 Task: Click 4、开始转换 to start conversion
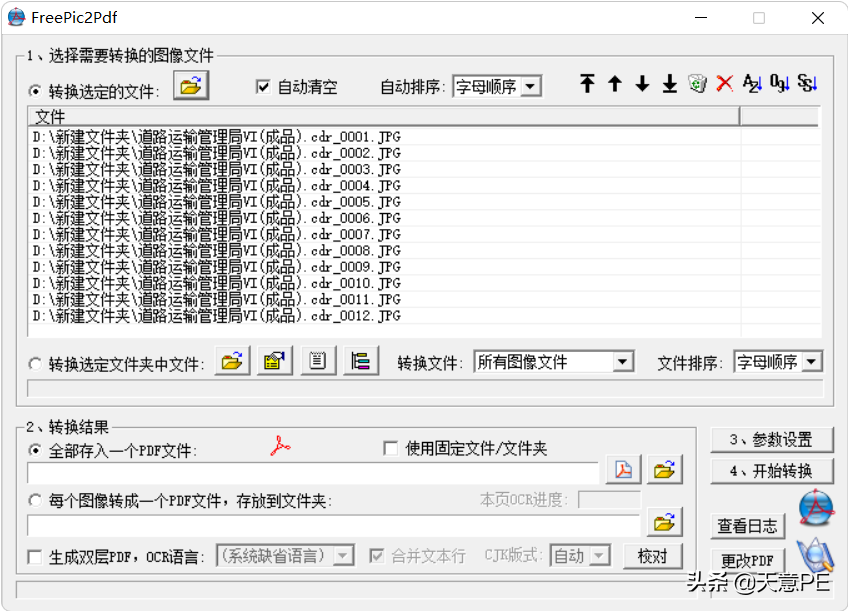772,471
